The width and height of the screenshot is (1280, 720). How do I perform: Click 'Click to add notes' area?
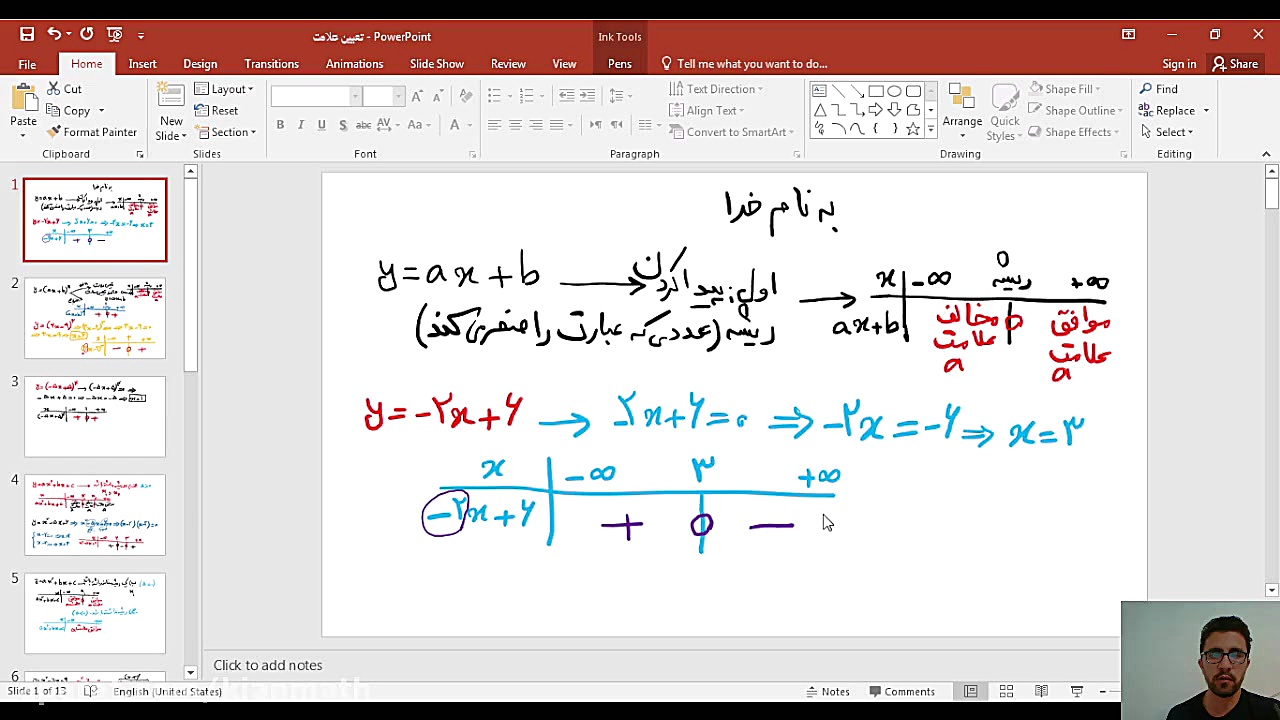coord(268,665)
